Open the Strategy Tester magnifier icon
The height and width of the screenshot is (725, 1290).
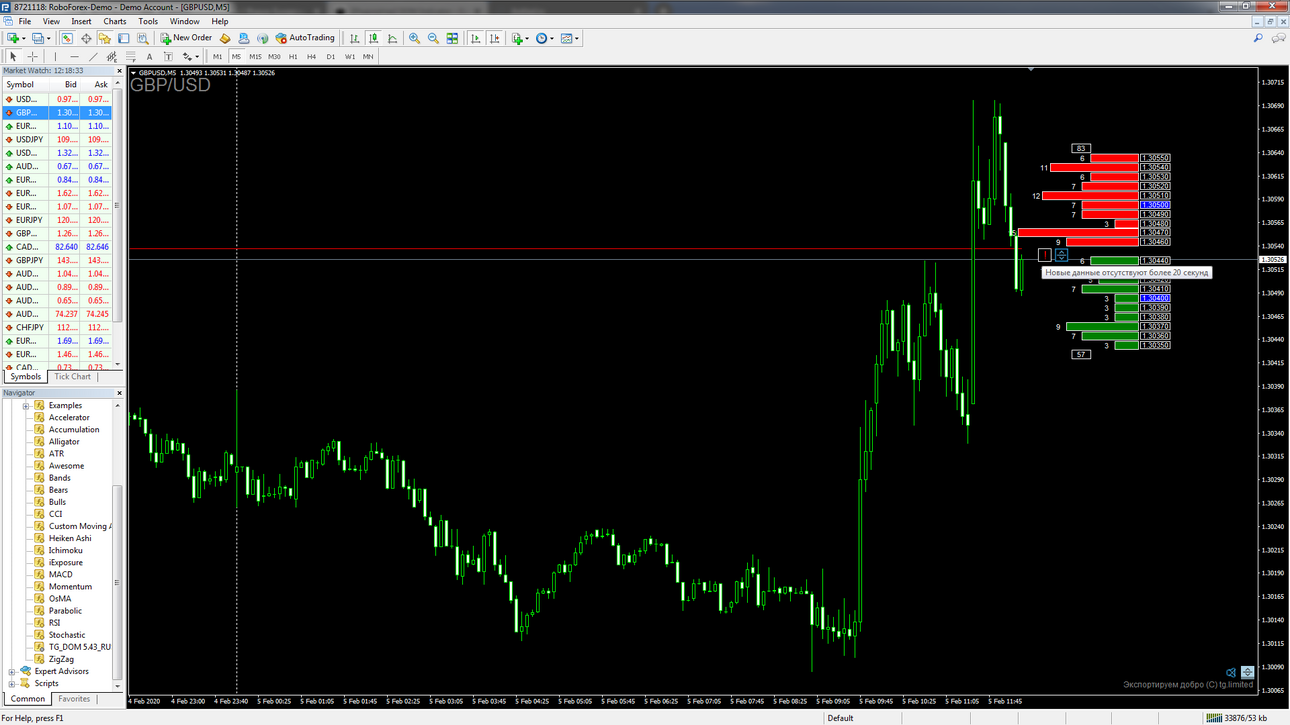pyautogui.click(x=143, y=38)
